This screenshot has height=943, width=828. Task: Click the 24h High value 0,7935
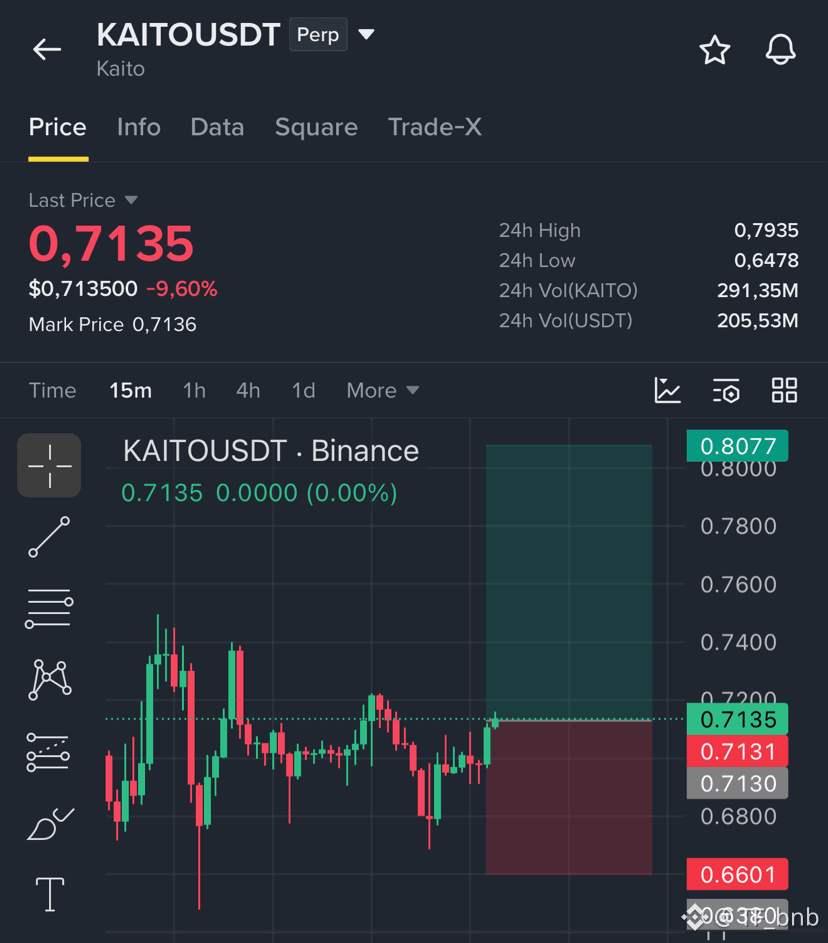point(766,230)
